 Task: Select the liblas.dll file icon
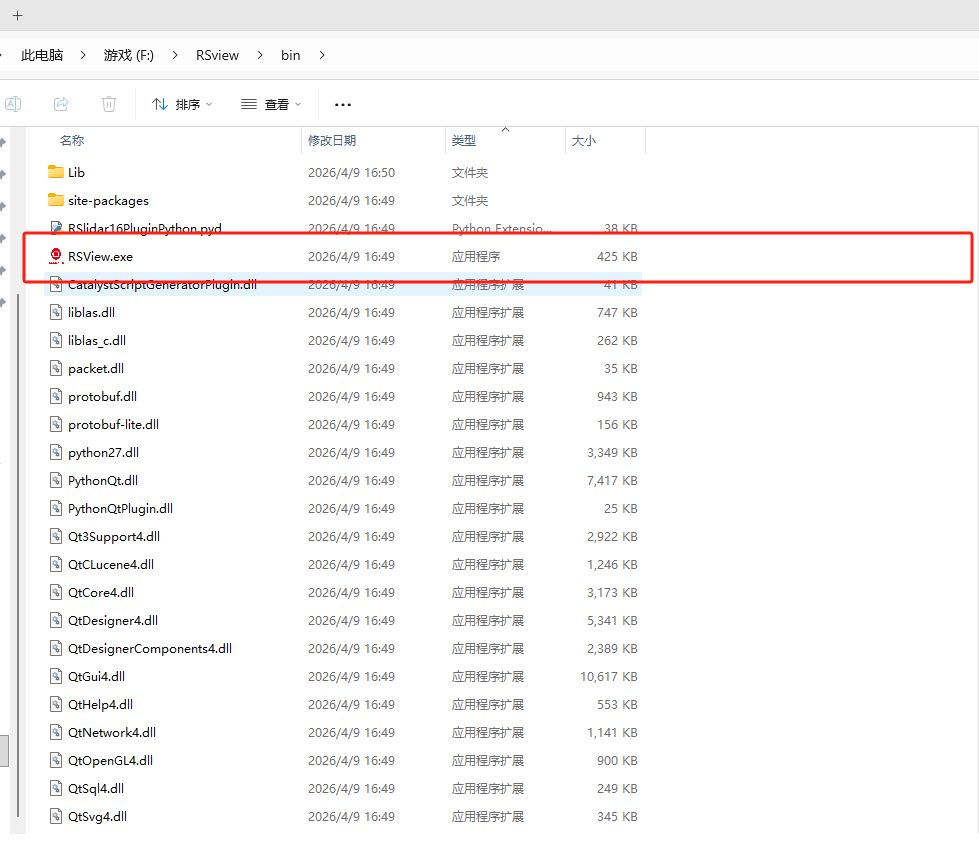point(56,312)
